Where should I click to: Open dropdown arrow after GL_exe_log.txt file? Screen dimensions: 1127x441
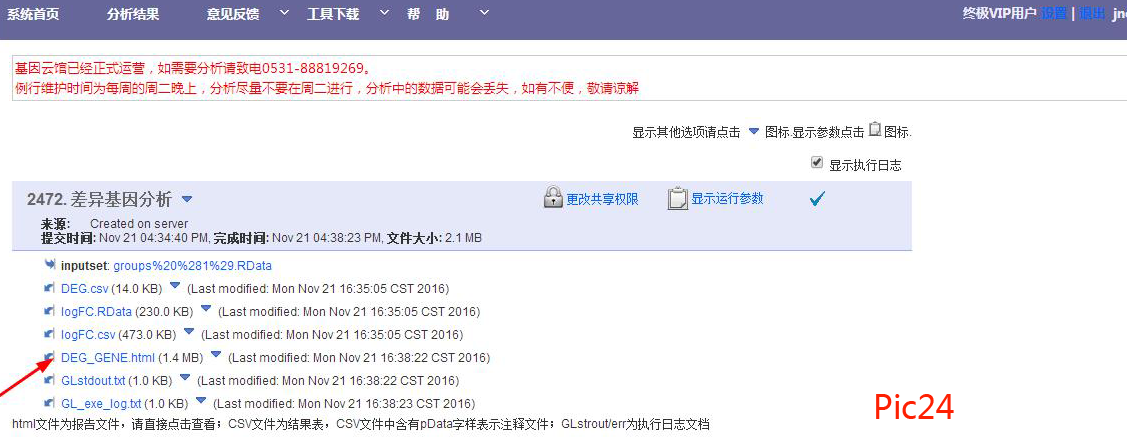(201, 402)
